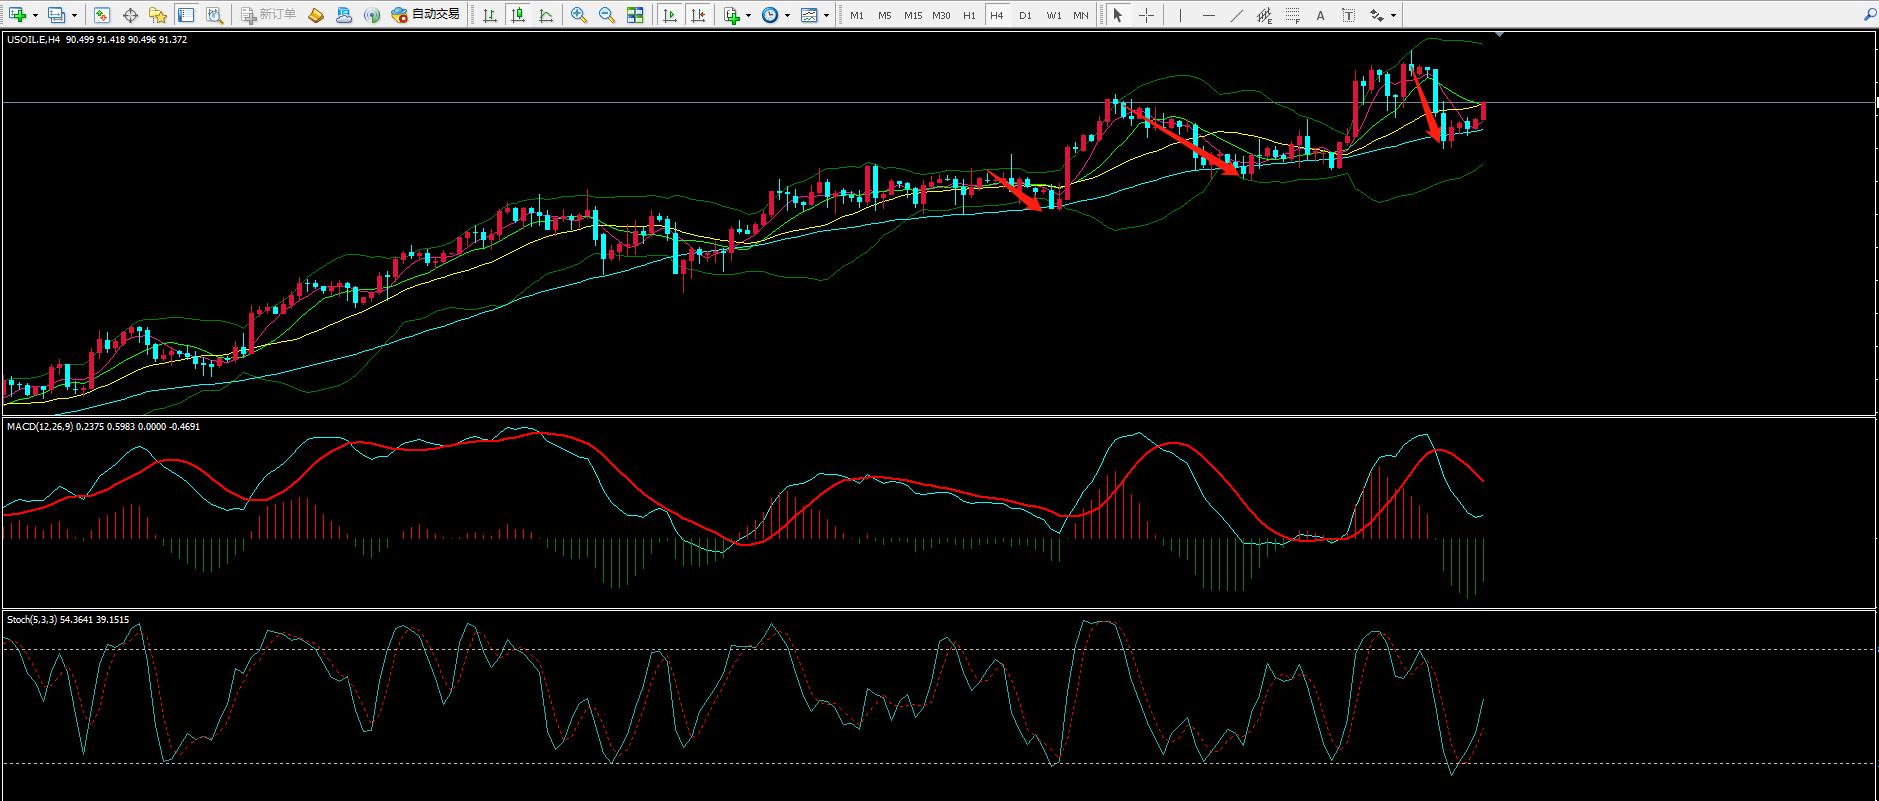The width and height of the screenshot is (1879, 801).
Task: Open the Market Watch window icon
Action: click(x=101, y=15)
